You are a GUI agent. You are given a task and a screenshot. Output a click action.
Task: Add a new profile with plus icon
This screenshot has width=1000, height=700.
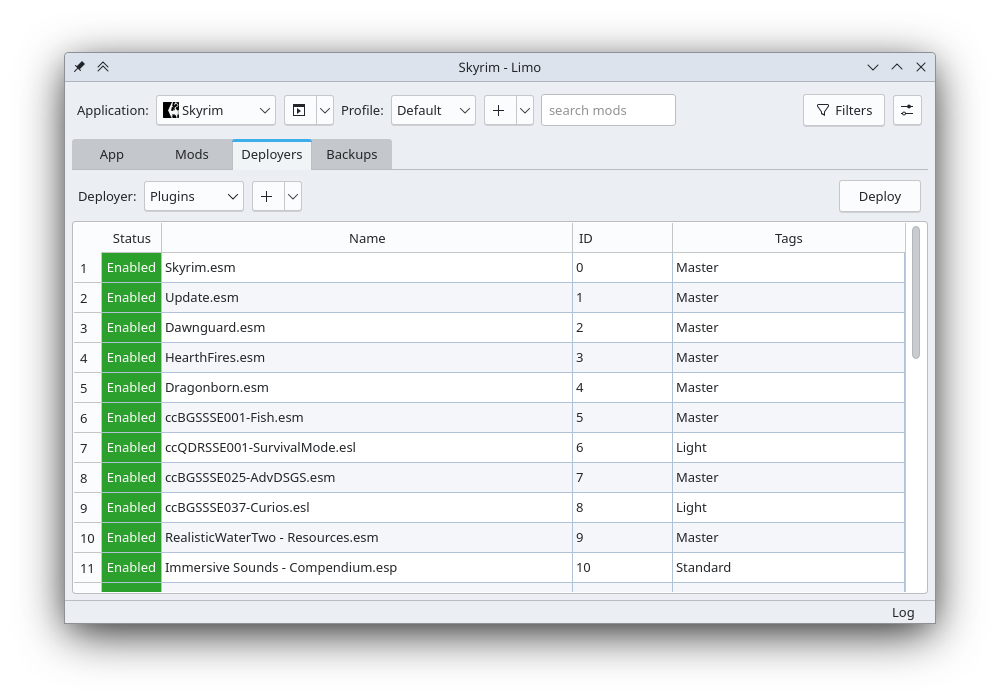click(499, 110)
